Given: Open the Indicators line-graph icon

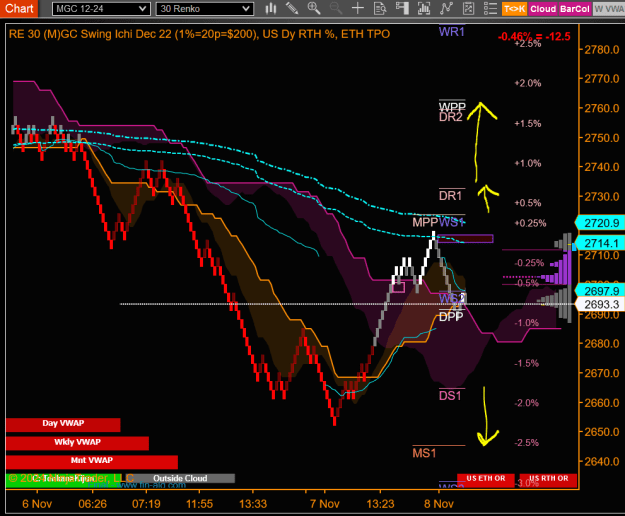Looking at the screenshot, I should click(x=446, y=8).
